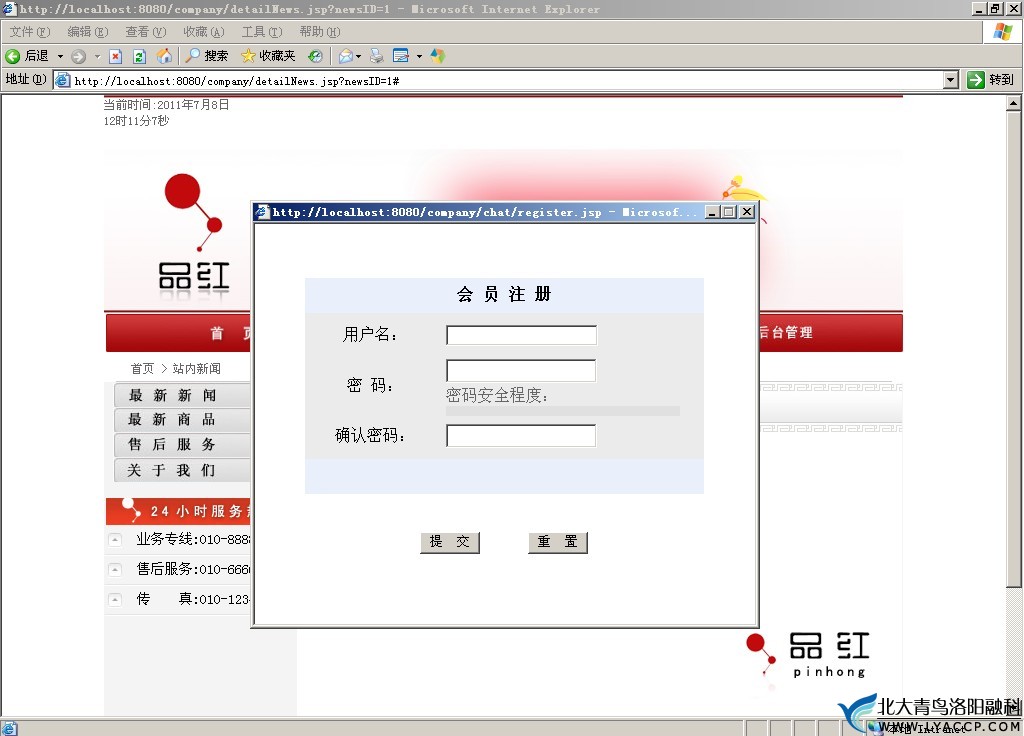1024x736 pixels.
Task: Focus the 确认密码 confirm password field
Action: tap(521, 436)
